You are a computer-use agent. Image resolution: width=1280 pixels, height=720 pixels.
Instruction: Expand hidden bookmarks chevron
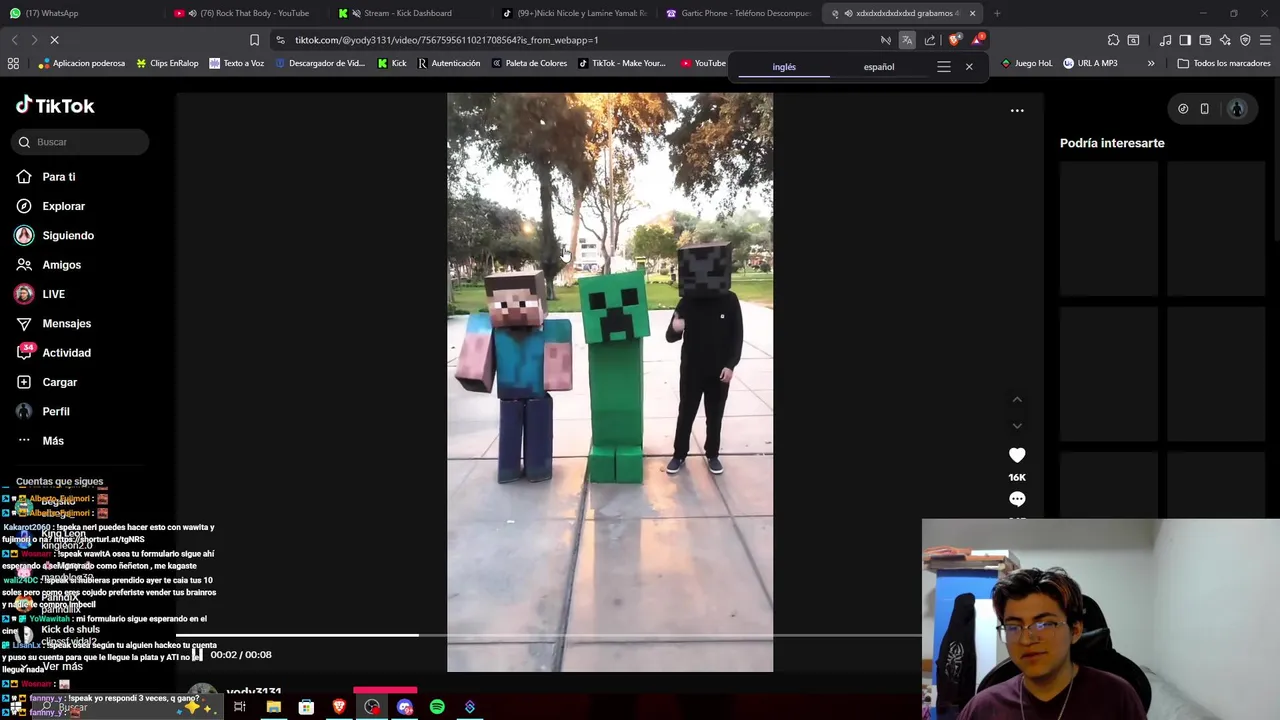click(x=1151, y=63)
